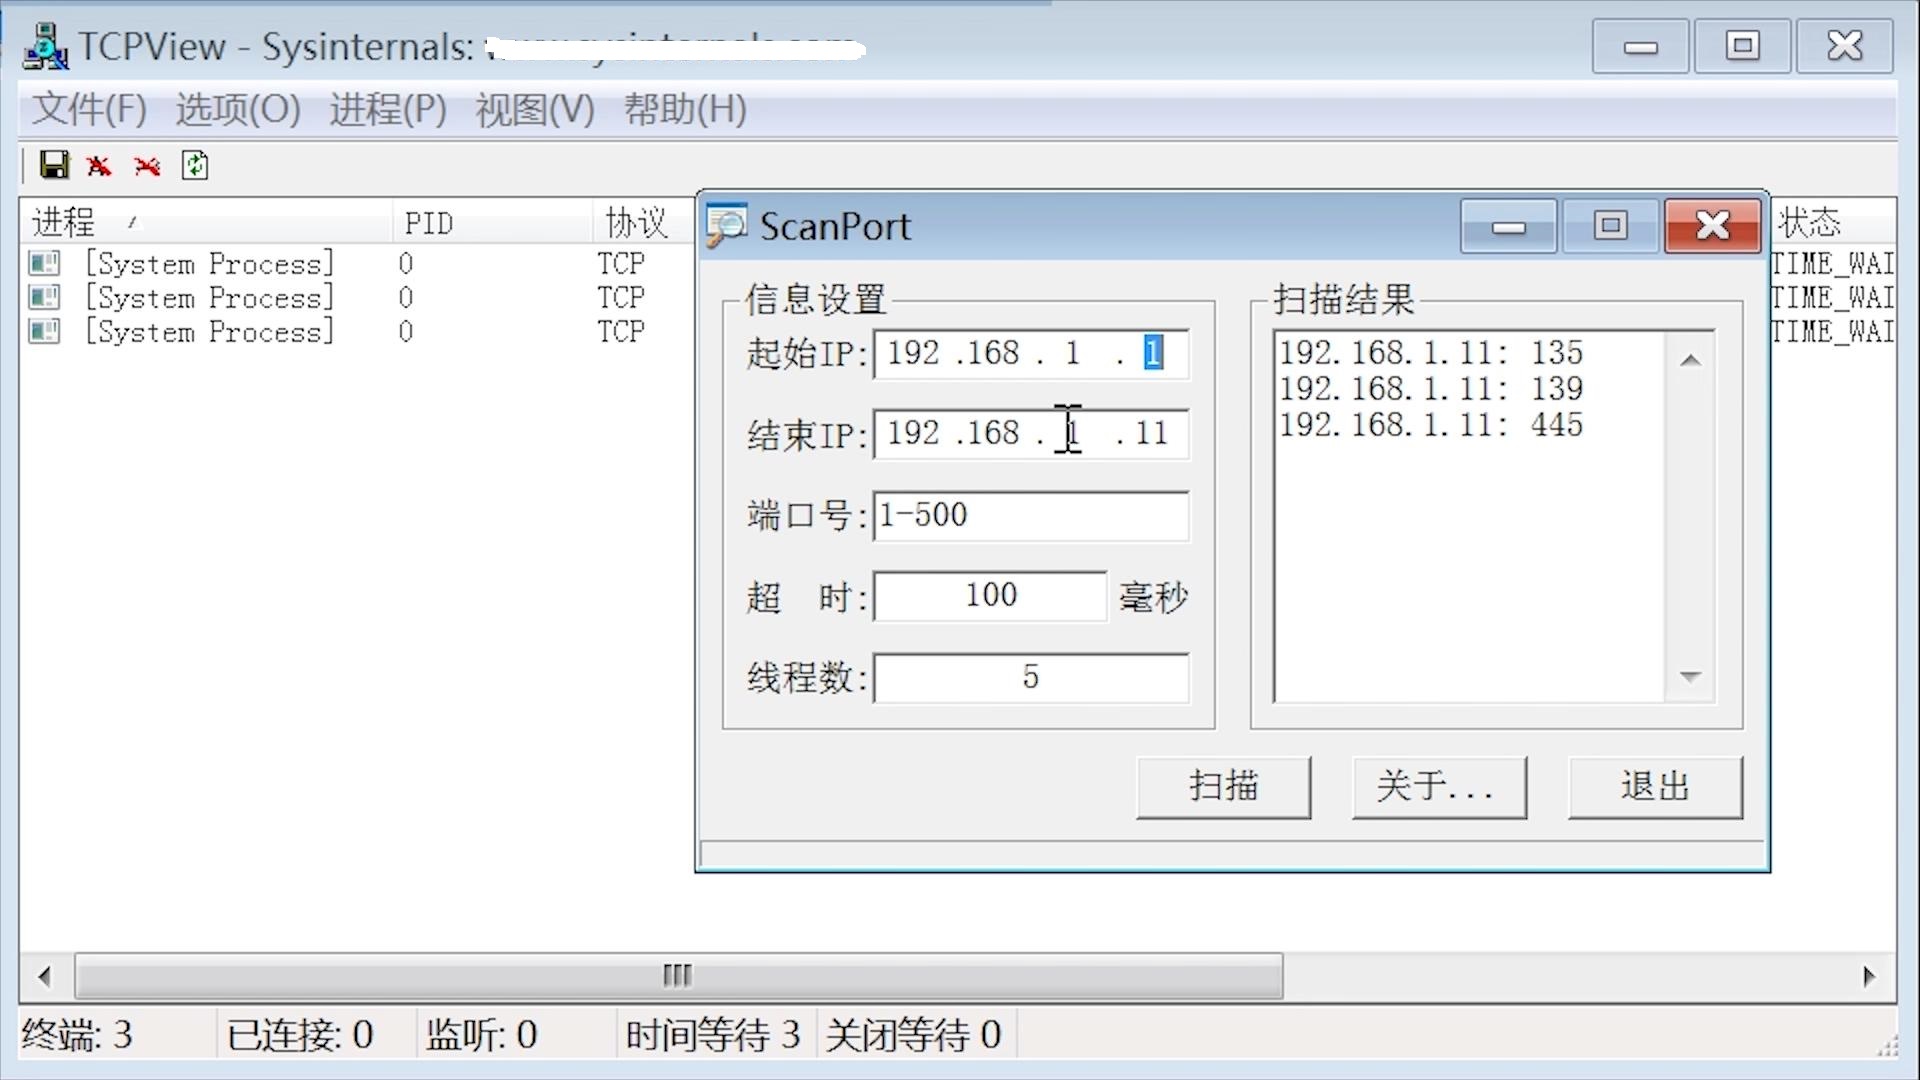1920x1080 pixels.
Task: Select result 192.168.1.11: 445
Action: coord(1431,425)
